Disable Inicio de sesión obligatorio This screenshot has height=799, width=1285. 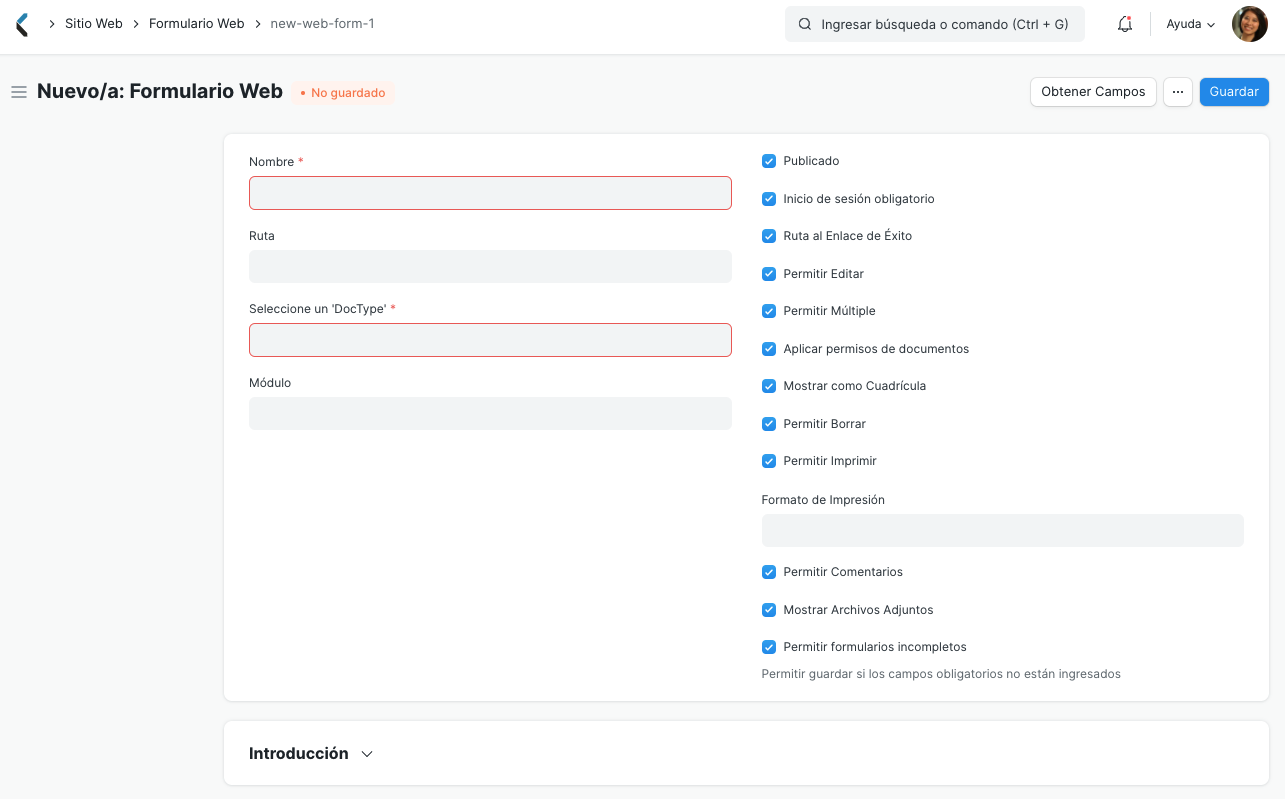pyautogui.click(x=768, y=198)
